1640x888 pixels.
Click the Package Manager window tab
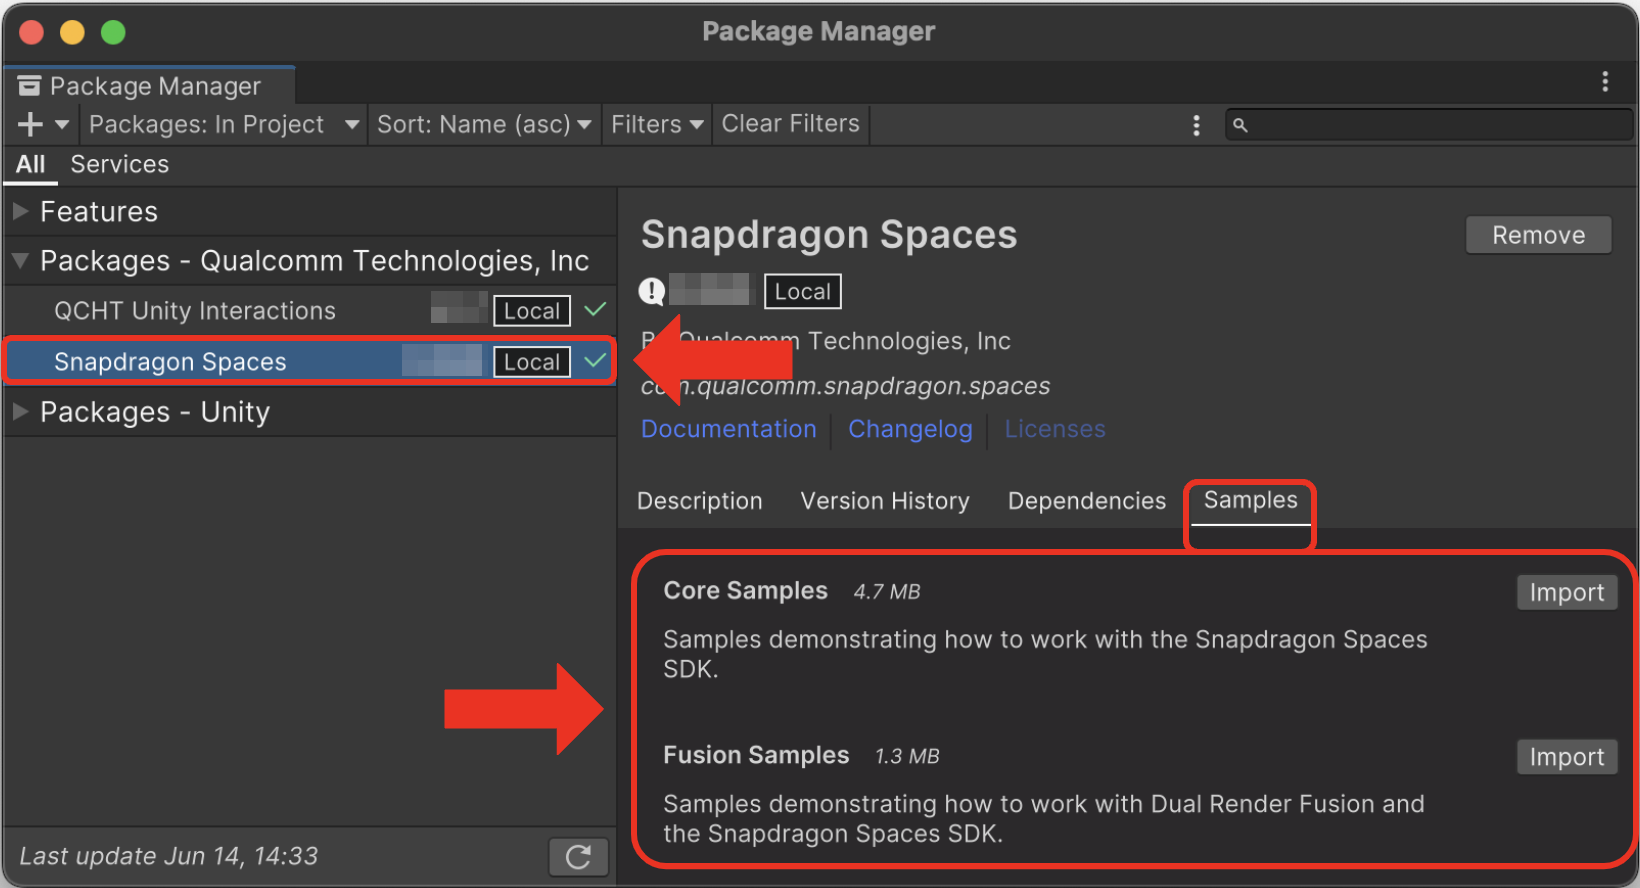pyautogui.click(x=150, y=86)
